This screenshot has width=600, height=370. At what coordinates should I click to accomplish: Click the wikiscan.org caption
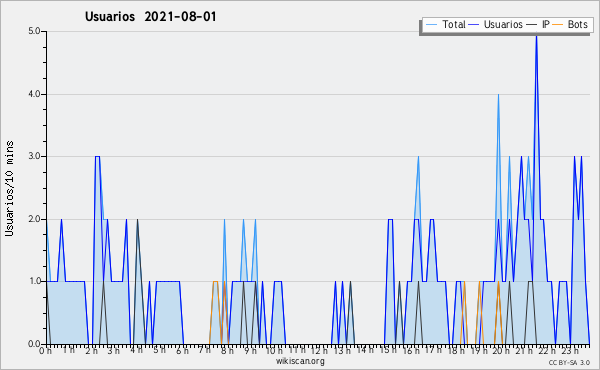click(300, 361)
